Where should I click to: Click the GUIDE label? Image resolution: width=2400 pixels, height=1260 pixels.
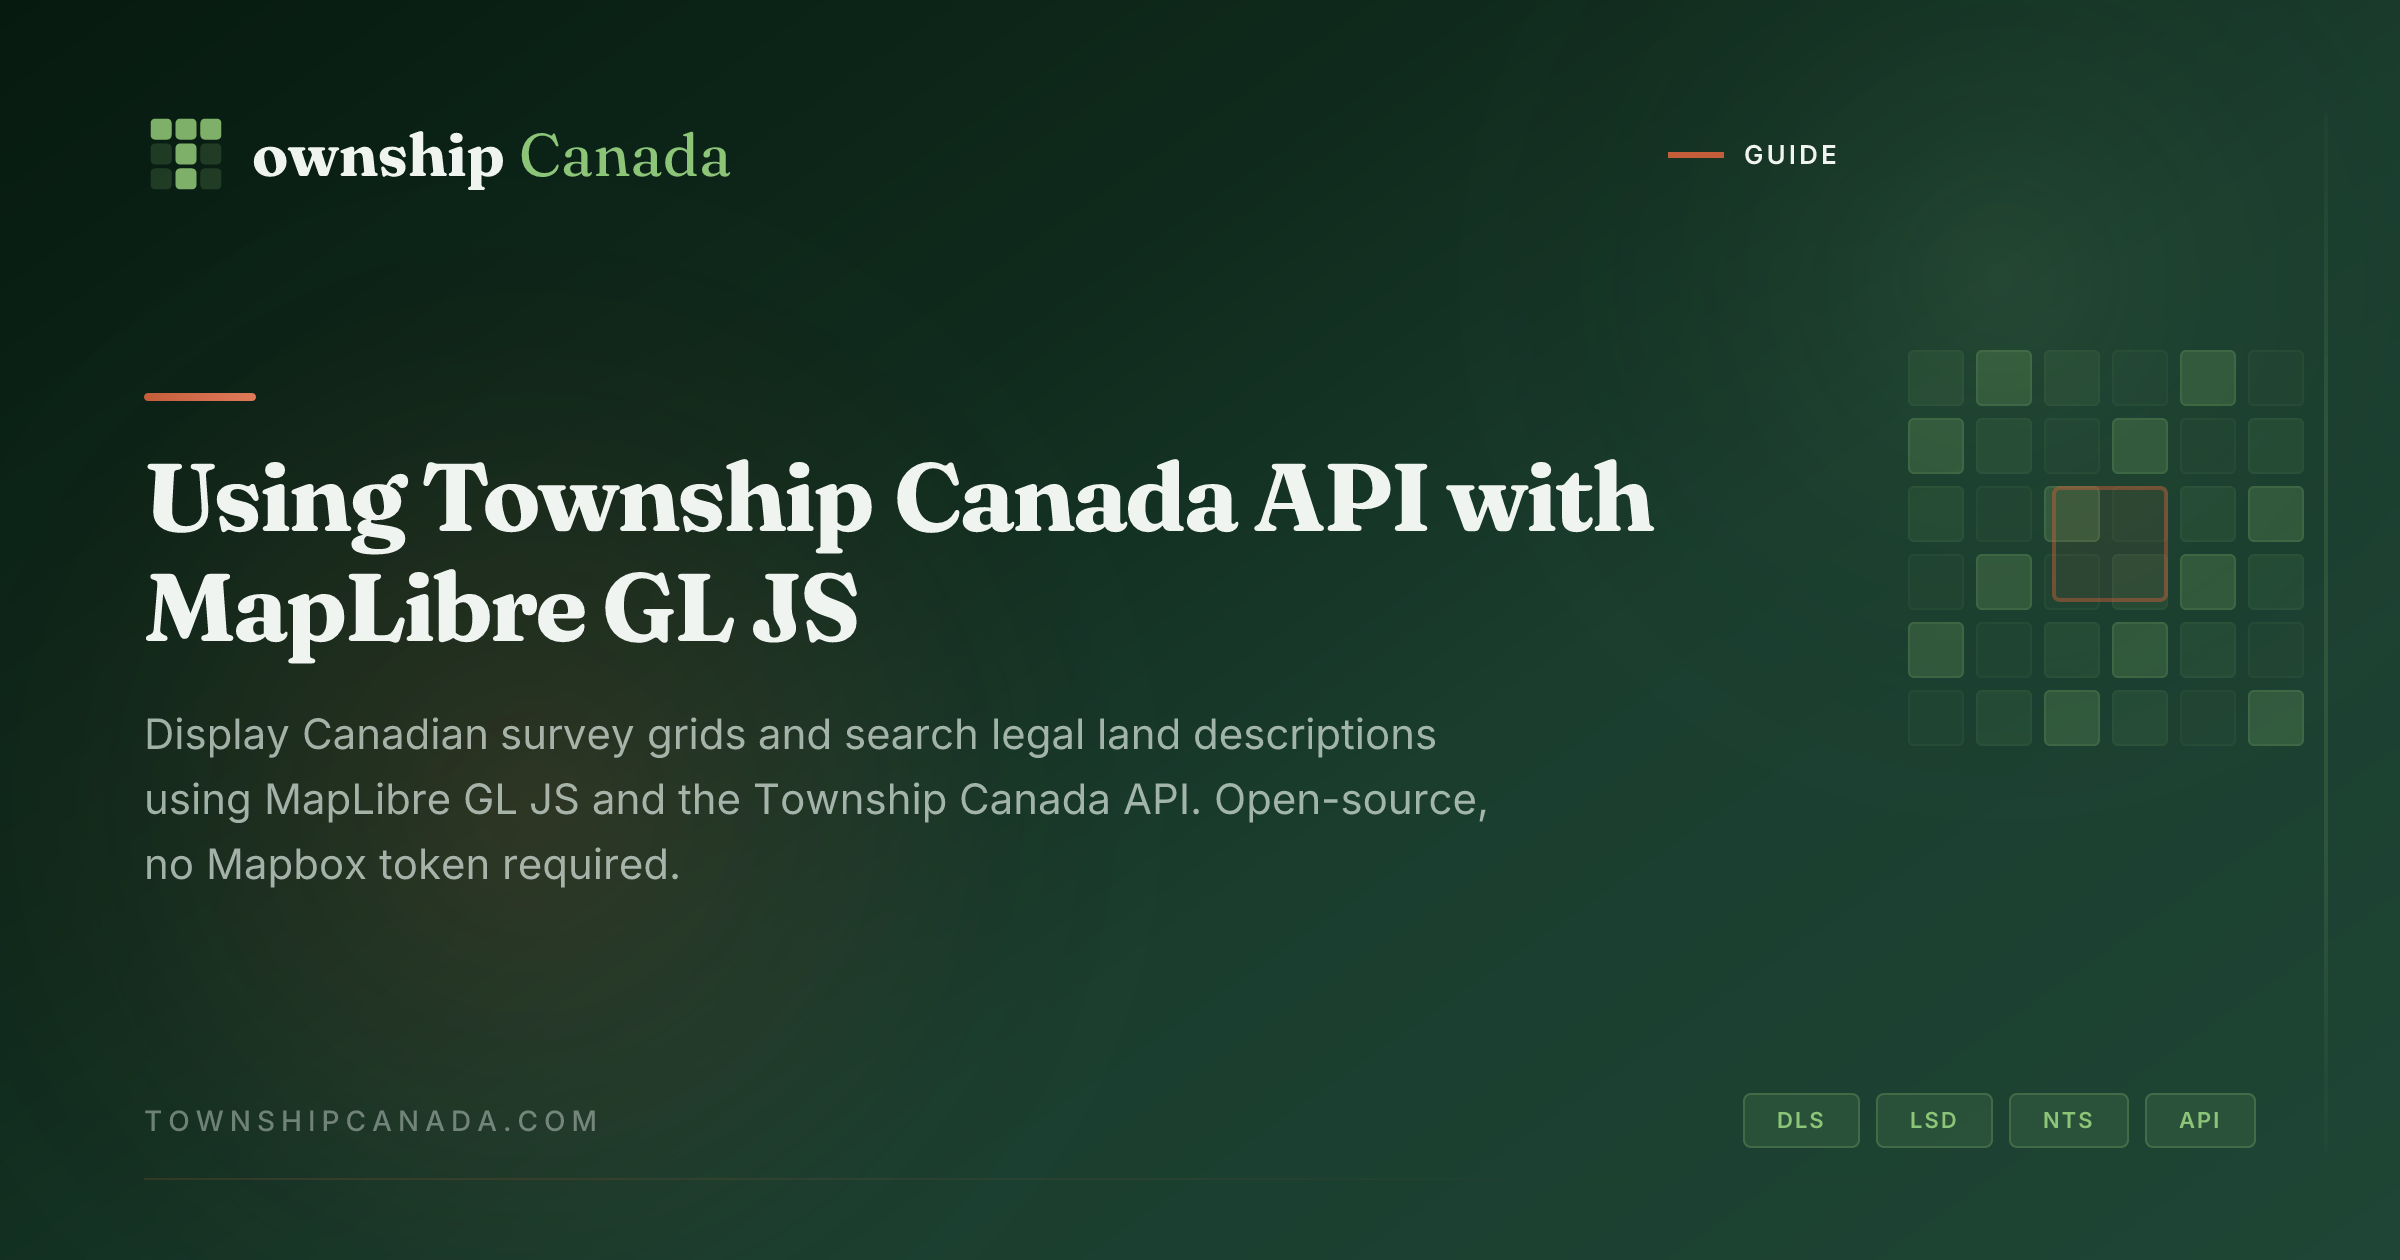[1791, 155]
